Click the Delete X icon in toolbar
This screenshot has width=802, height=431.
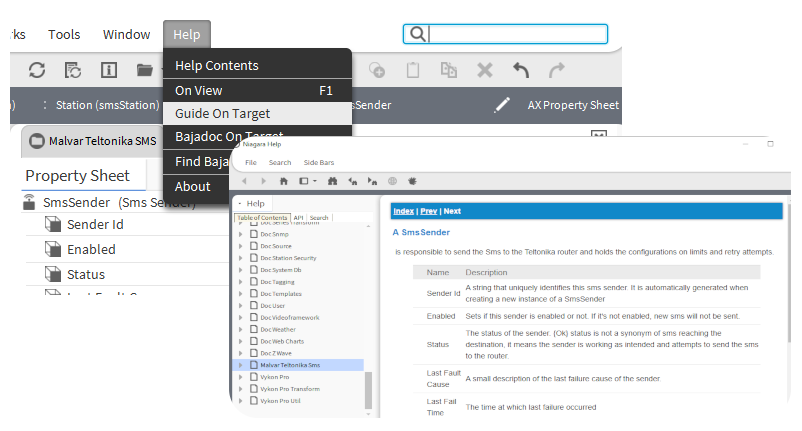484,70
